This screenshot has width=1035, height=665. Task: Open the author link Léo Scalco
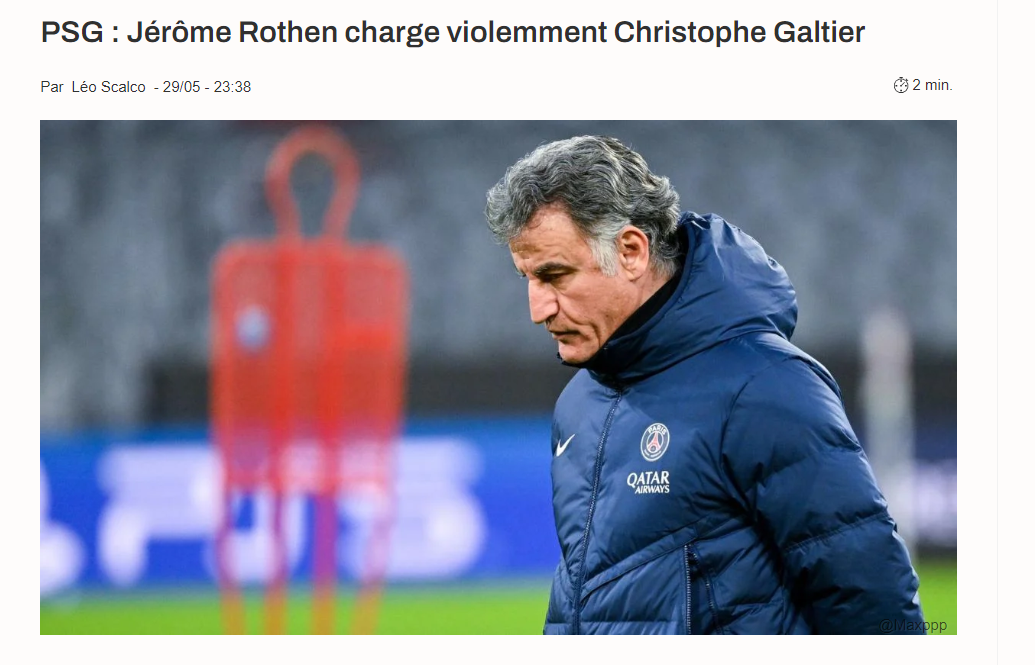pos(108,87)
